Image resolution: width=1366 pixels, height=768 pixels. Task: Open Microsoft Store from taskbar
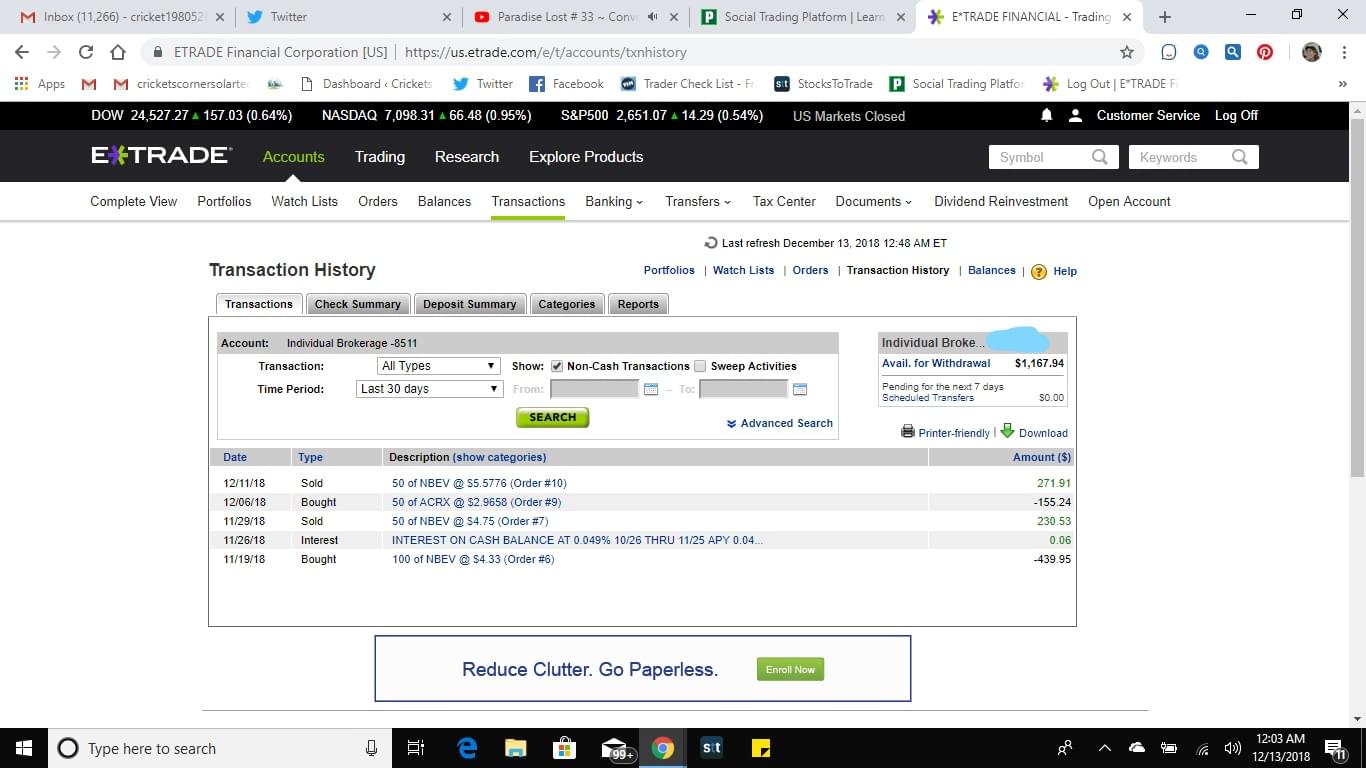point(565,748)
